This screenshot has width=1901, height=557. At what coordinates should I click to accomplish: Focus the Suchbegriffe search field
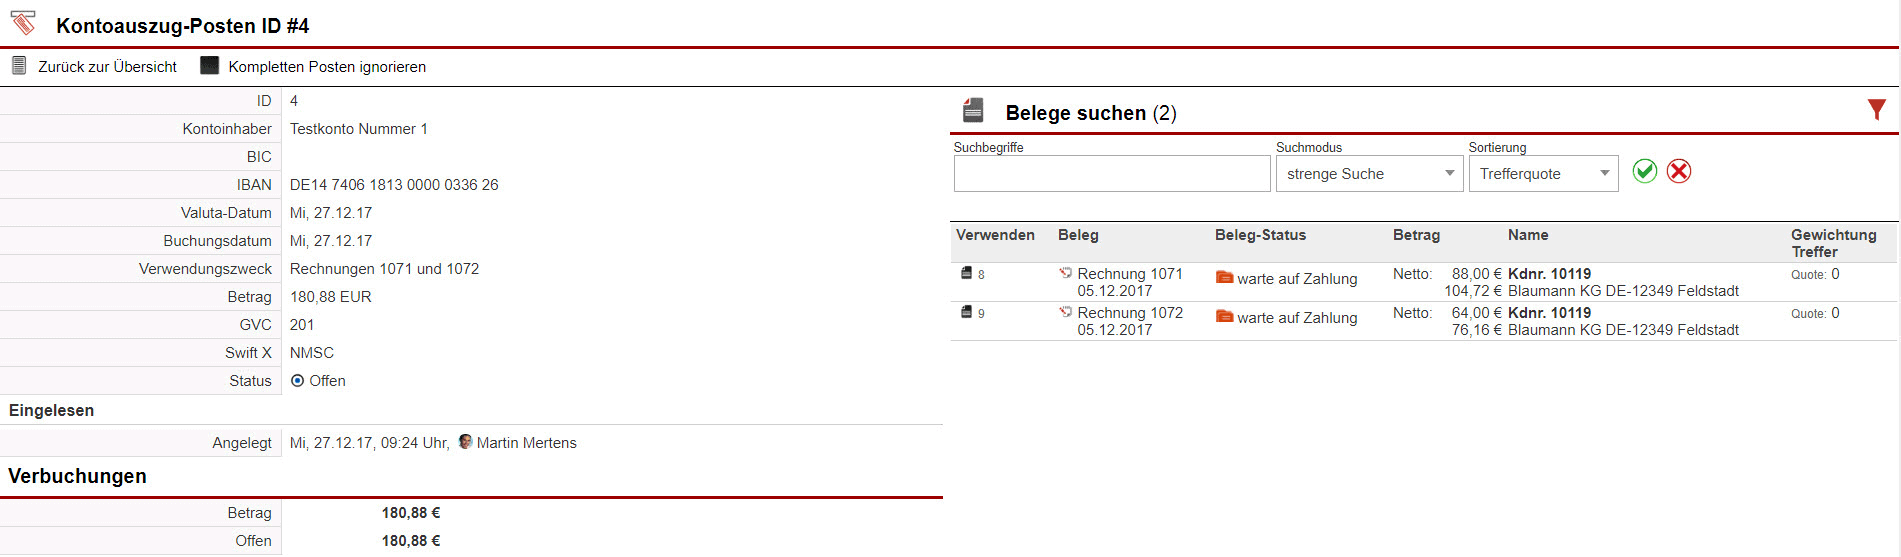coord(1111,174)
